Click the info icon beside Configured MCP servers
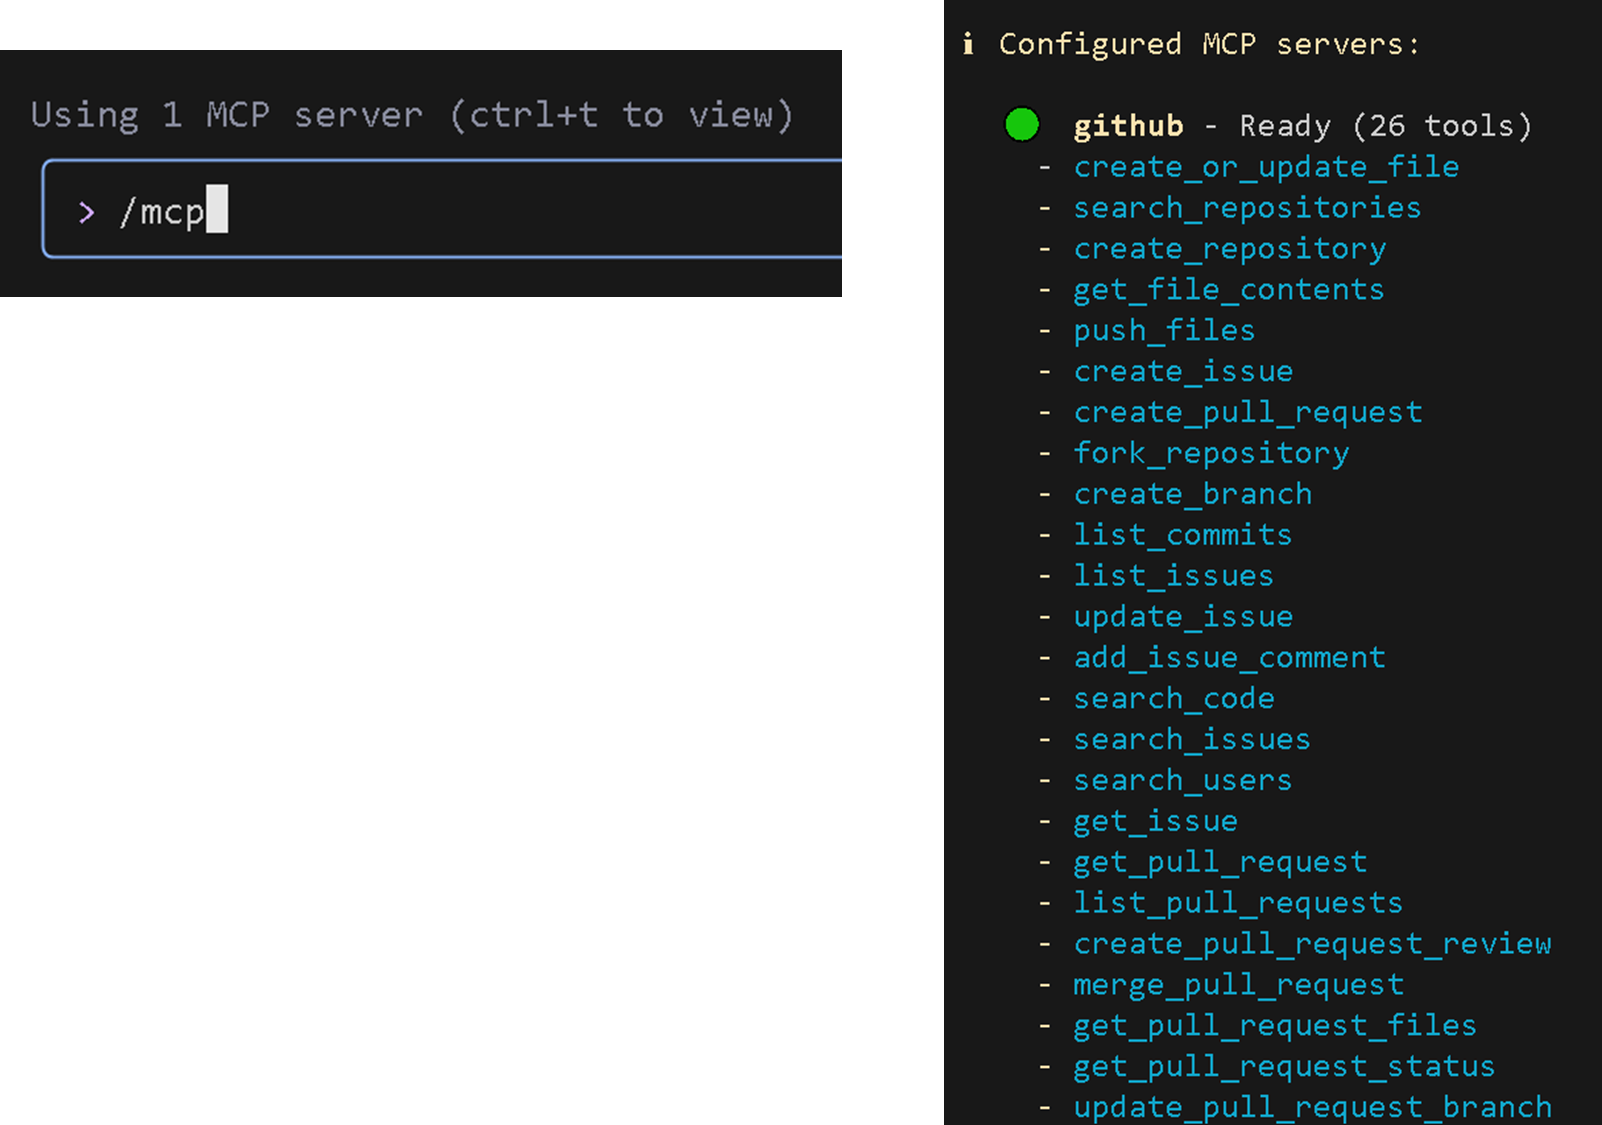Viewport: 1602px width, 1125px height. coord(968,43)
